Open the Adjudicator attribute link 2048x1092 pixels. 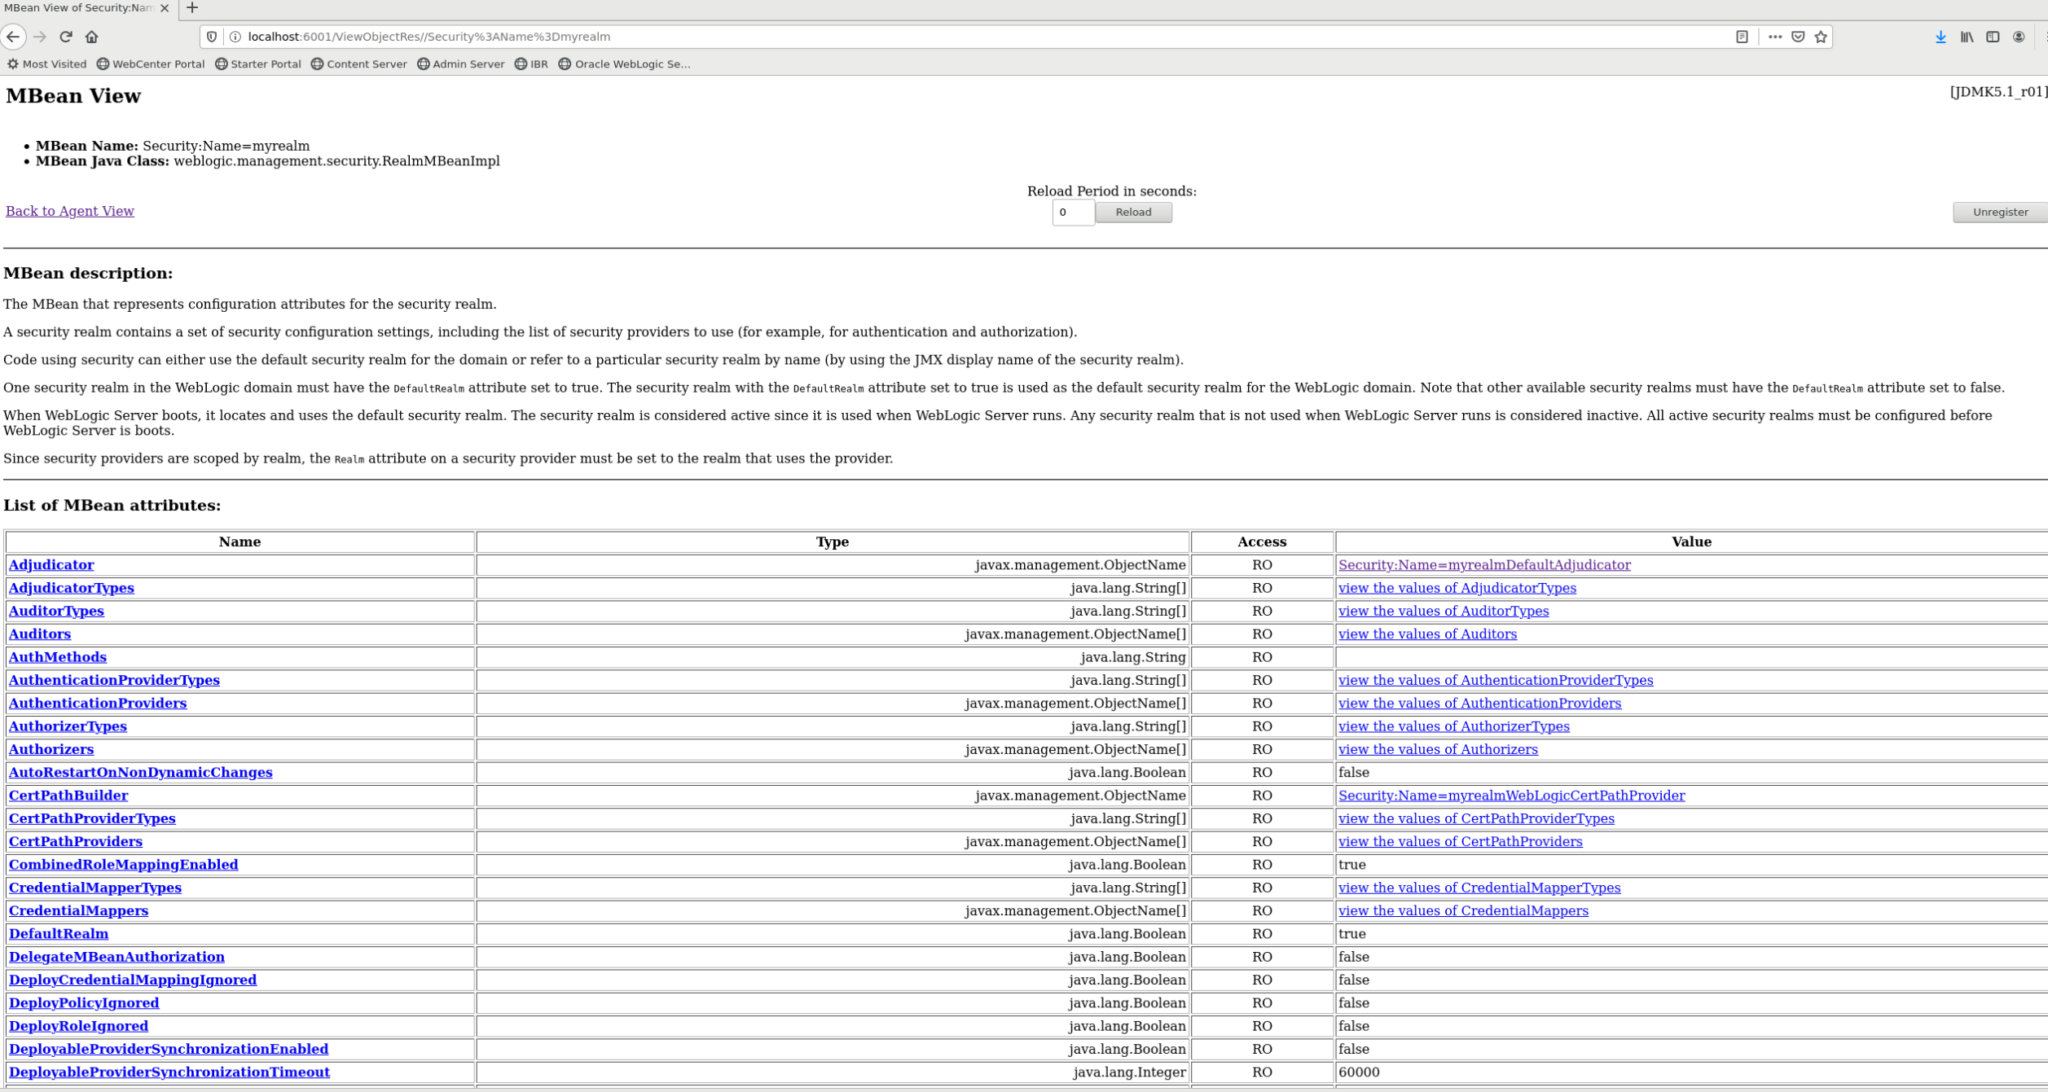click(51, 565)
